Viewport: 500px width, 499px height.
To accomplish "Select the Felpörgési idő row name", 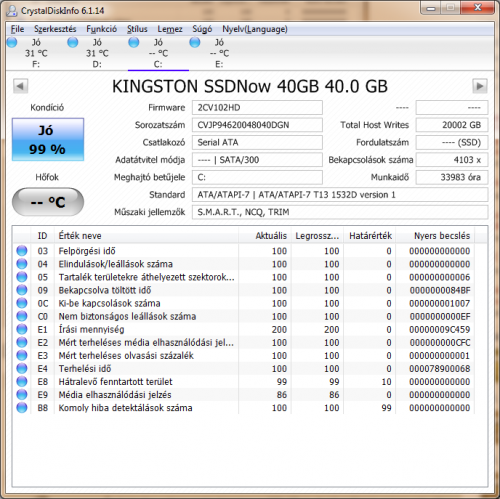I will [x=87, y=251].
